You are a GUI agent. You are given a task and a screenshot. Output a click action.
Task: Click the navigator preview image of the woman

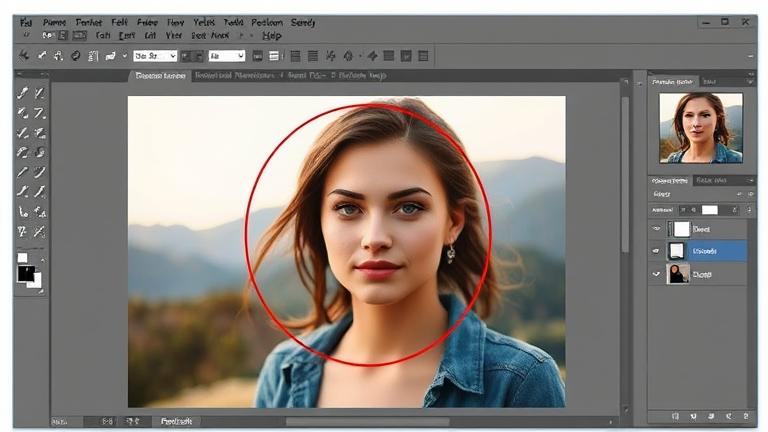coord(701,128)
